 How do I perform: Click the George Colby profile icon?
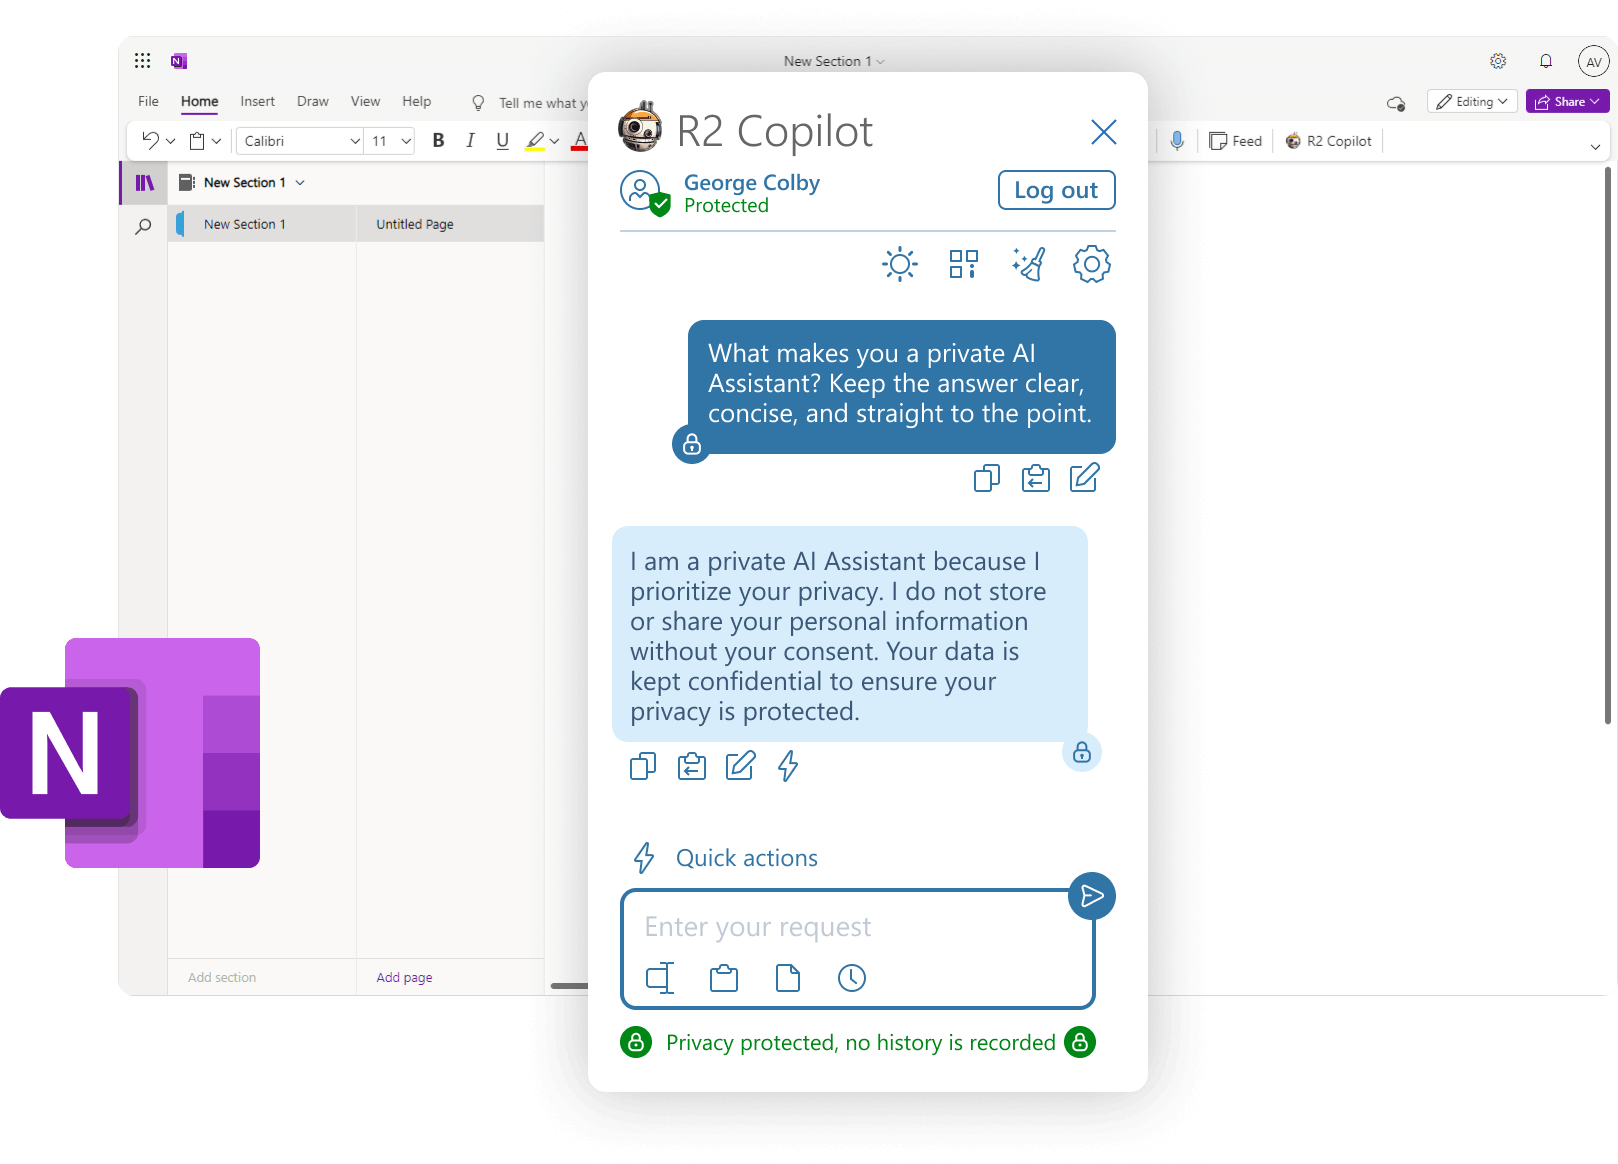click(x=643, y=192)
